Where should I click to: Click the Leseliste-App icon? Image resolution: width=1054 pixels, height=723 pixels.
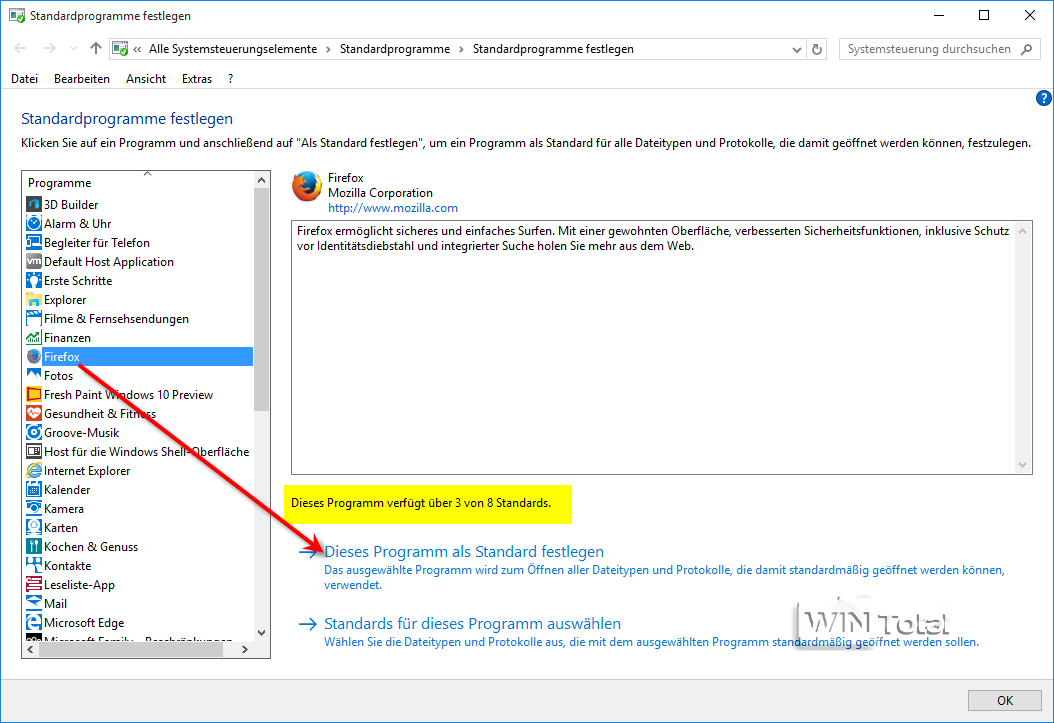click(x=34, y=585)
